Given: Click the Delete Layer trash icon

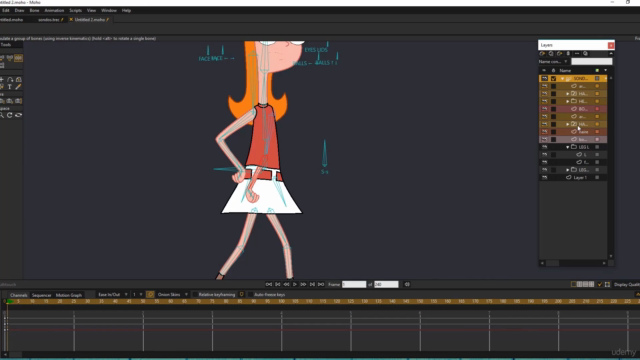Looking at the screenshot, I should coord(568,53).
